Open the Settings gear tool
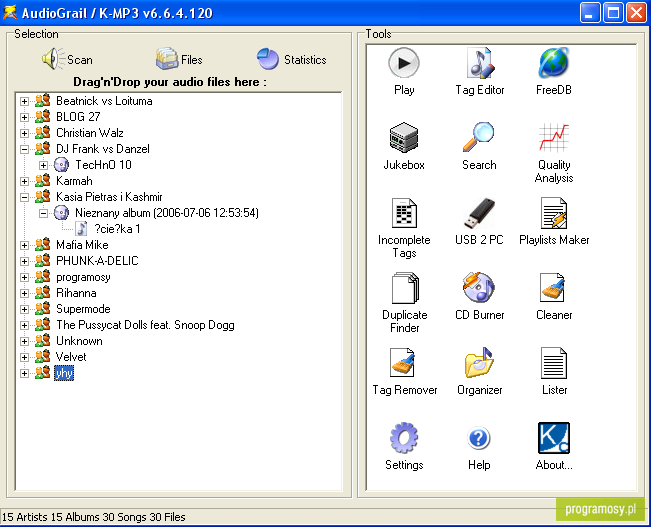The height and width of the screenshot is (527, 651). coord(404,446)
